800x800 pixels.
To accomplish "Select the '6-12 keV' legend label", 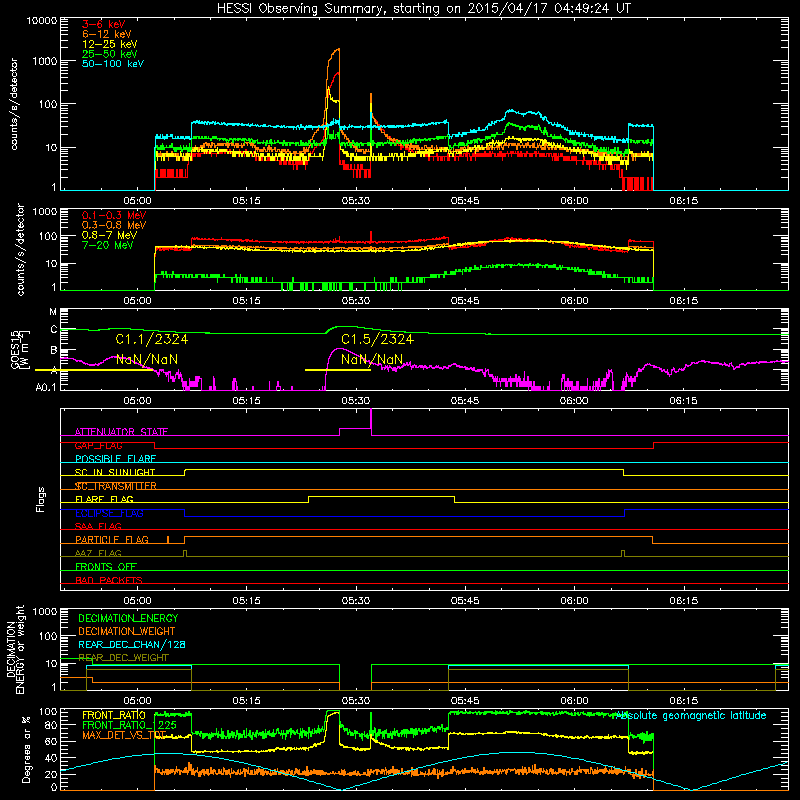I will click(107, 34).
